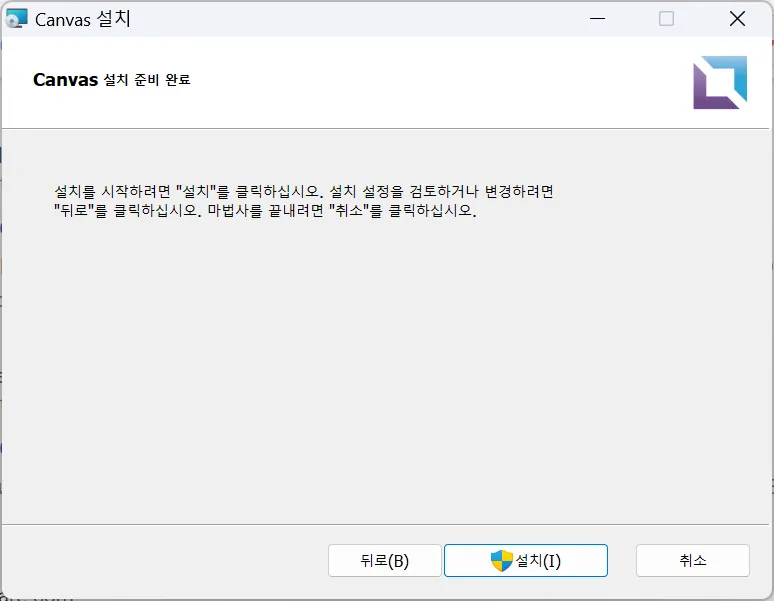Minimize the Canvas 설치 window
Screen dimensions: 774x601
[x=597, y=19]
